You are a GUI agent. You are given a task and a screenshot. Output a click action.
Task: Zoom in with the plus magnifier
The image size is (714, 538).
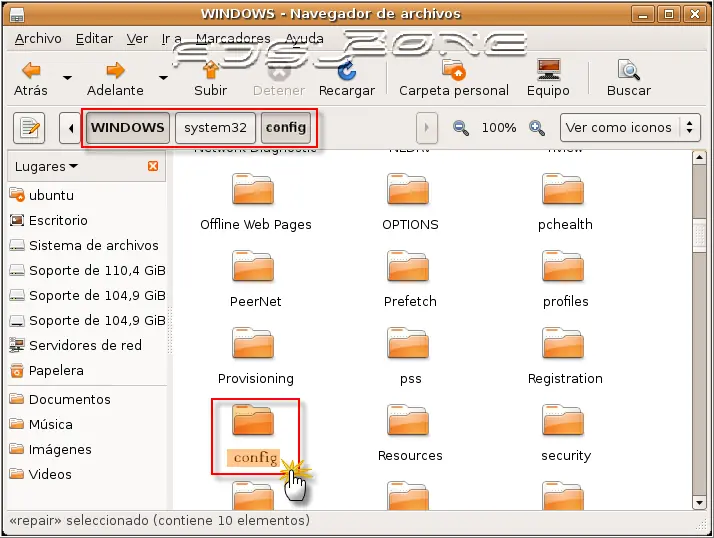537,128
